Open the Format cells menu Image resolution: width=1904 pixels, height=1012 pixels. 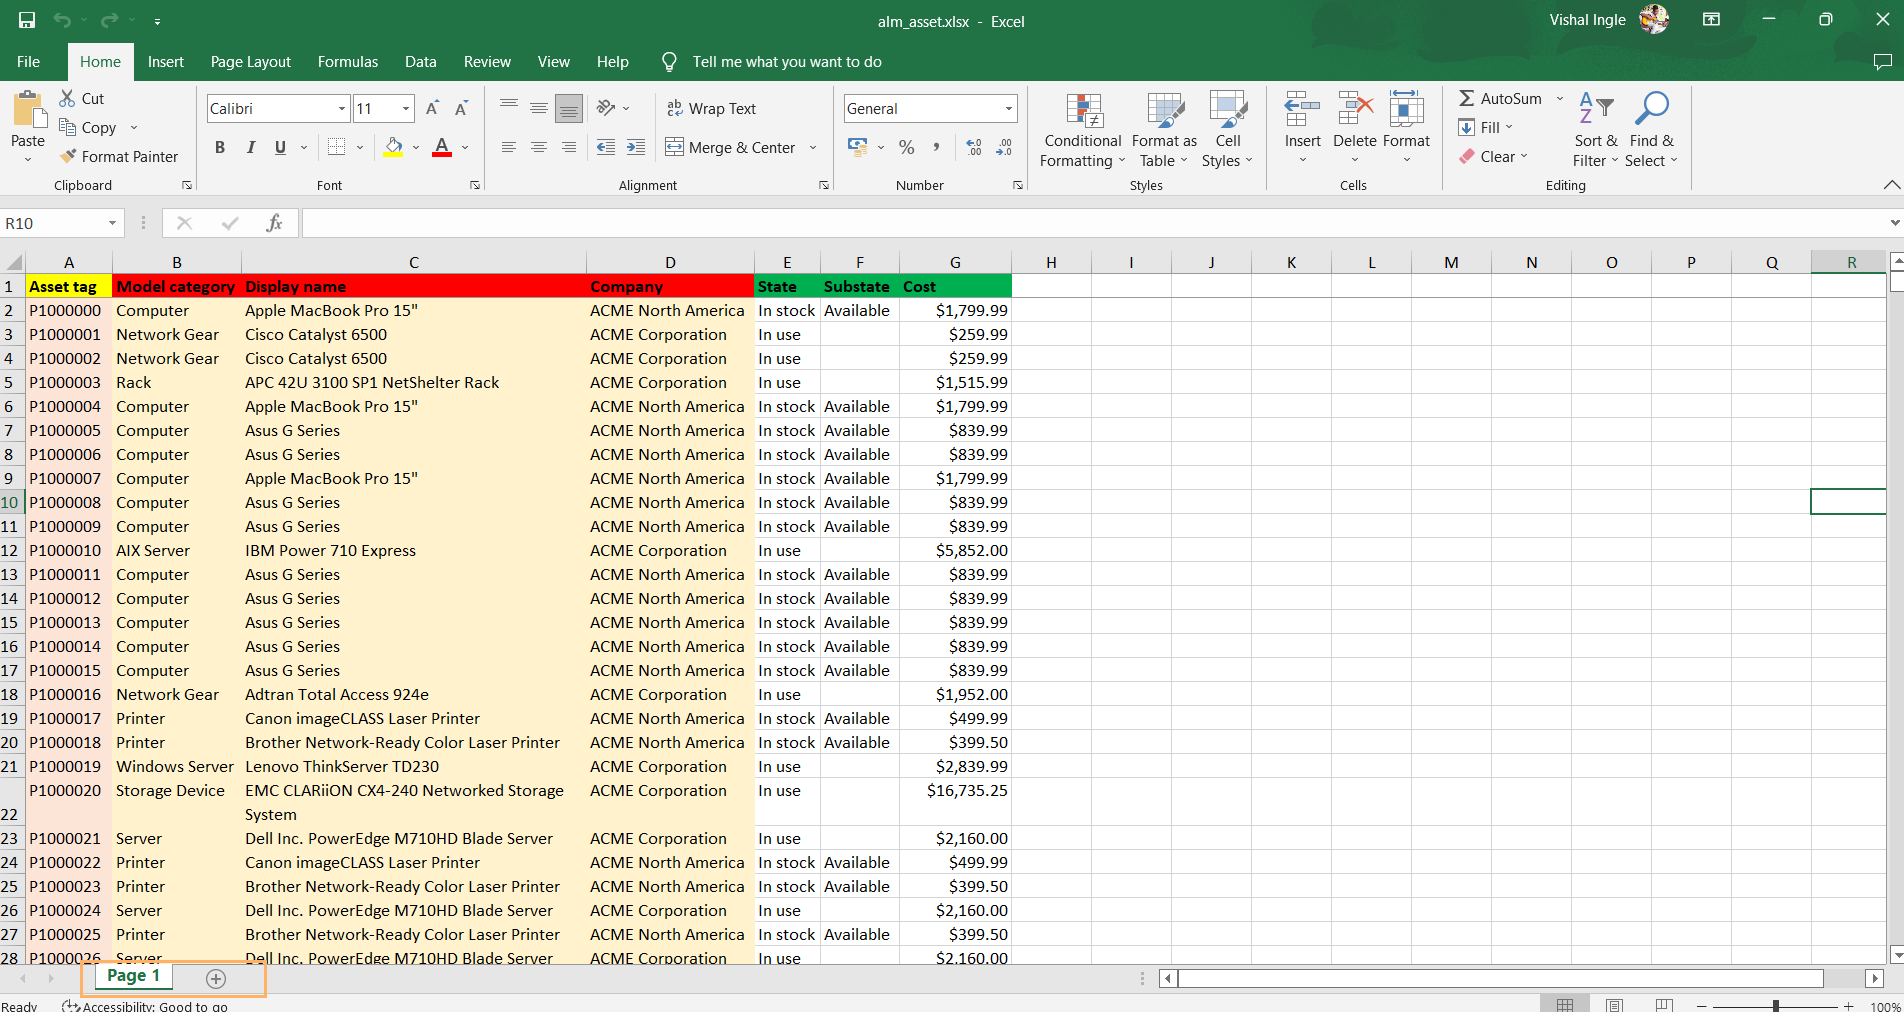pyautogui.click(x=1406, y=128)
